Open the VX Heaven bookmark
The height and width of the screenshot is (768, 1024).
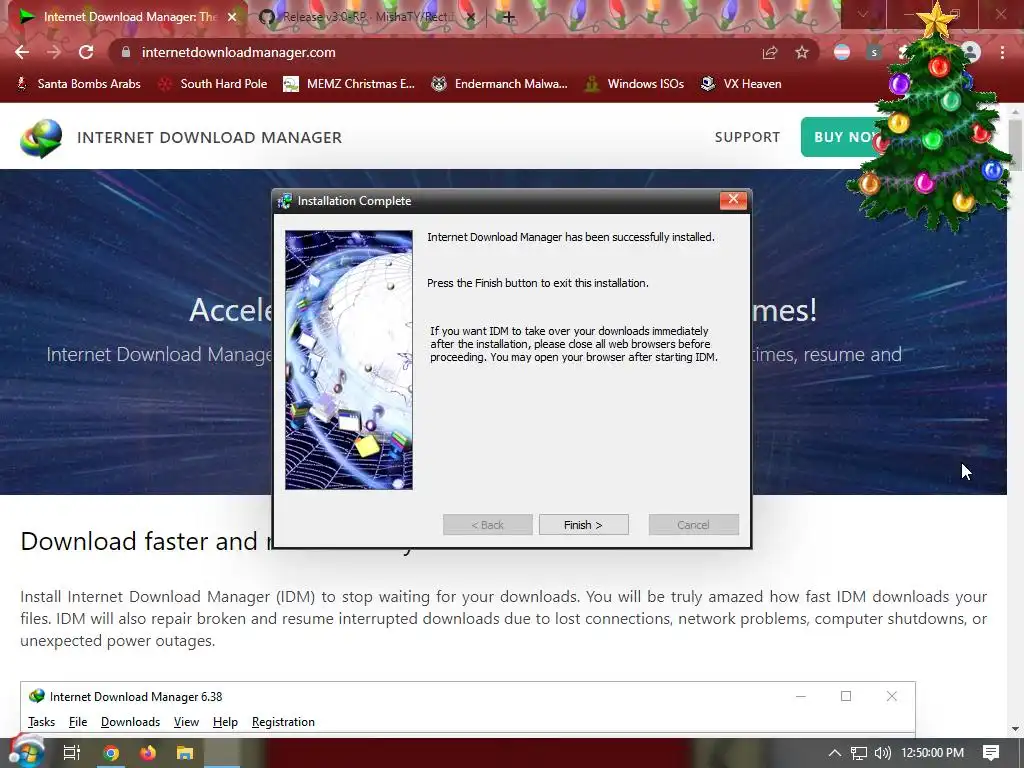741,84
